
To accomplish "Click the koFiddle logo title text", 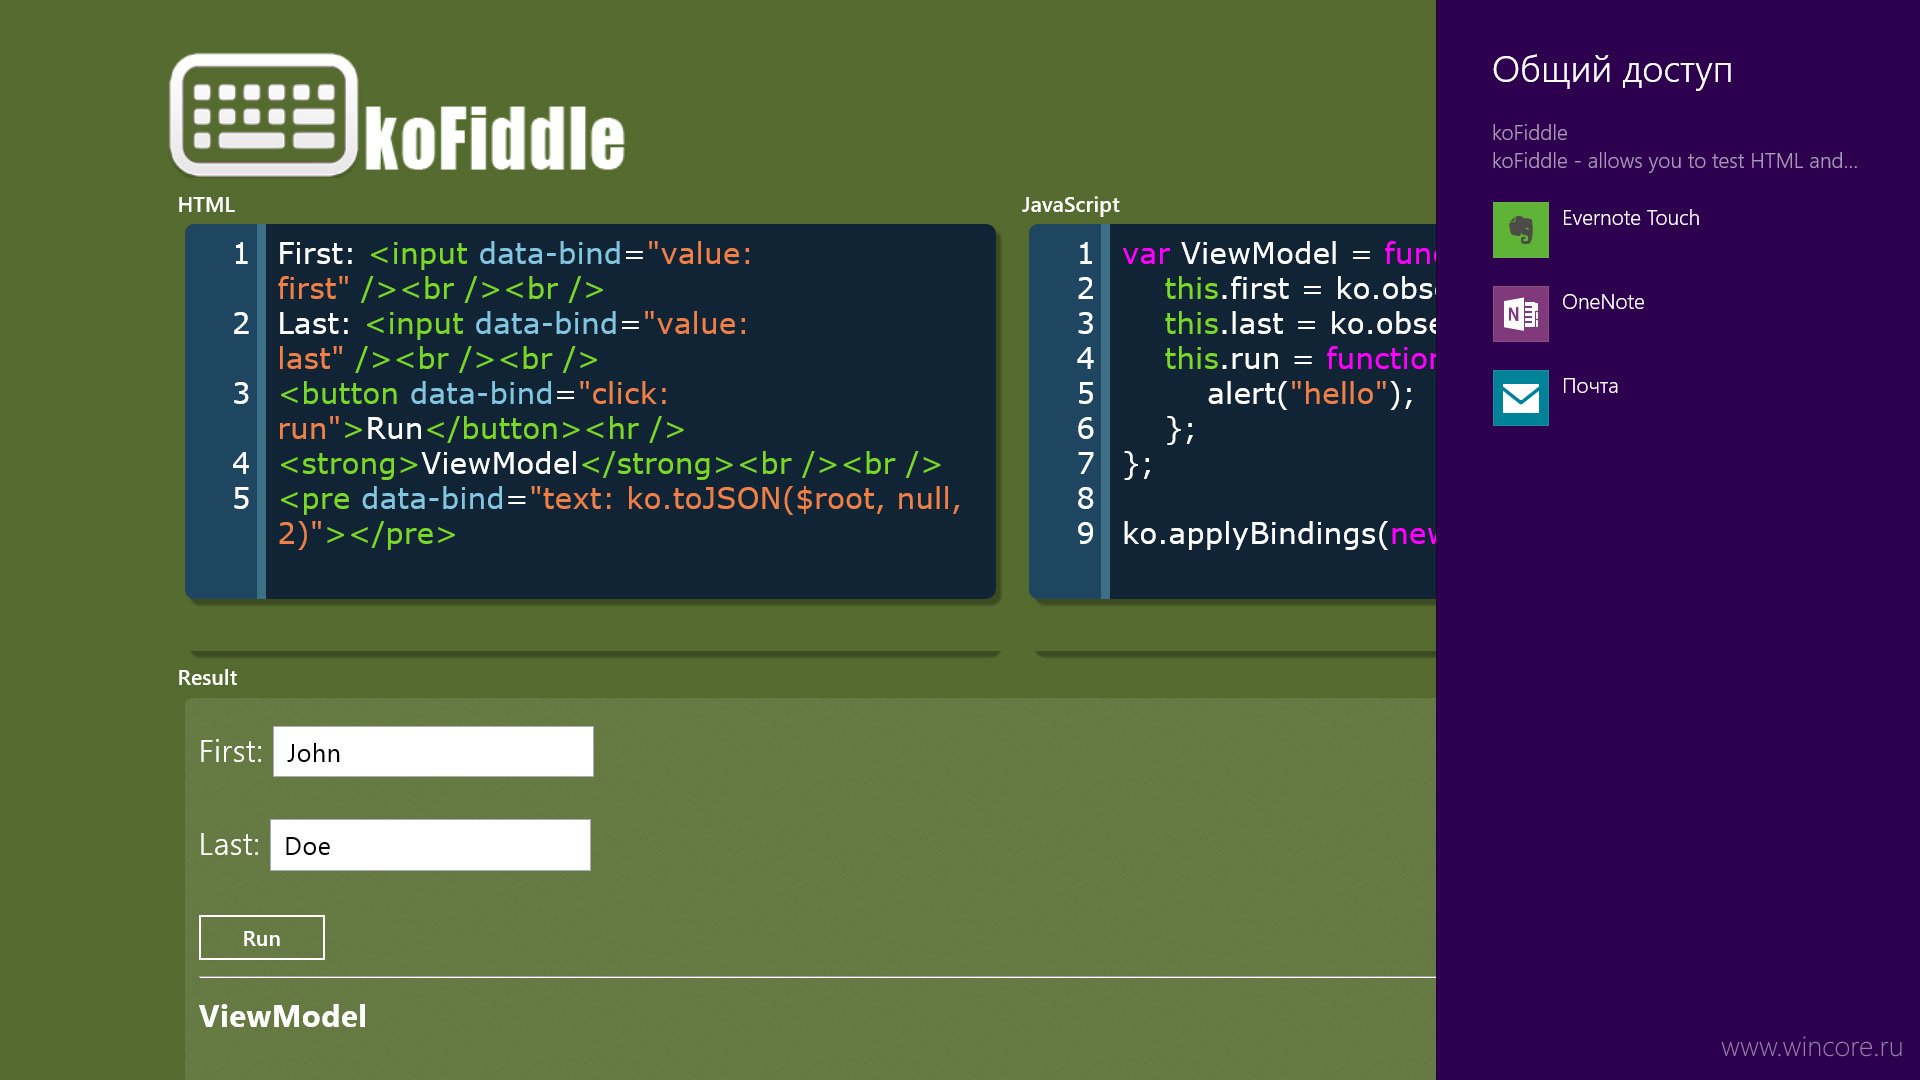I will point(494,138).
